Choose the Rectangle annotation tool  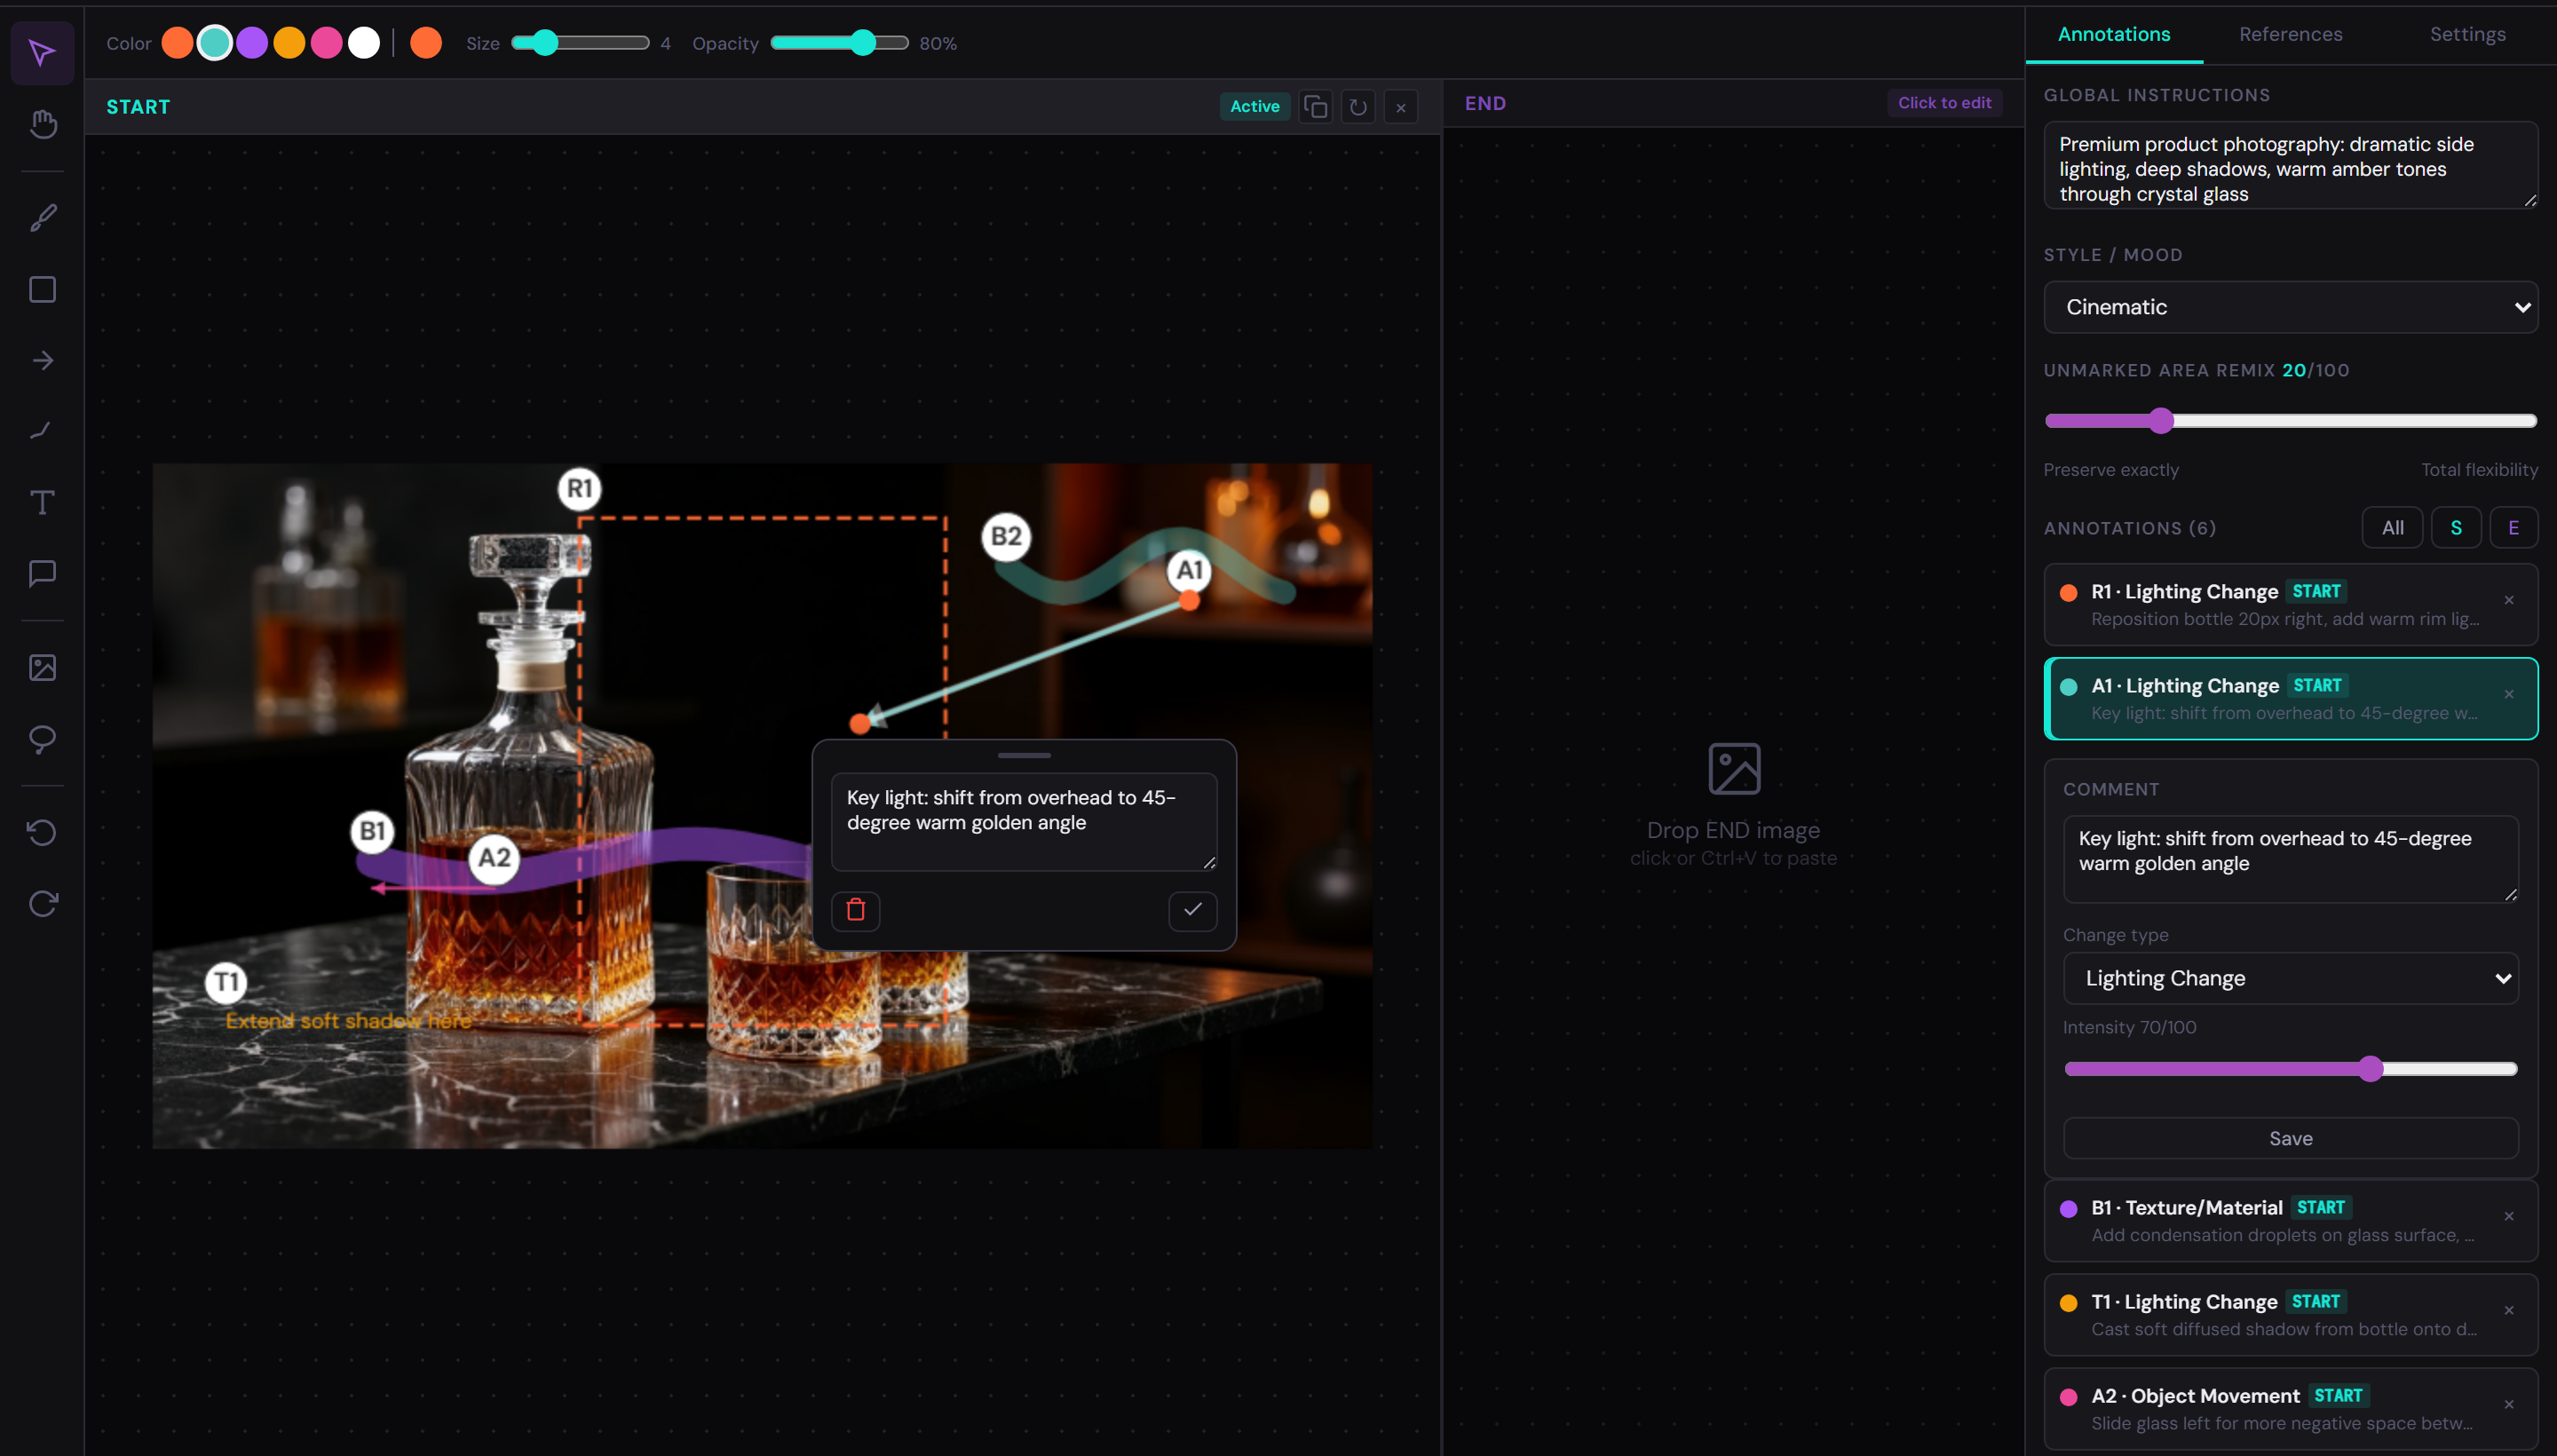pos(42,290)
